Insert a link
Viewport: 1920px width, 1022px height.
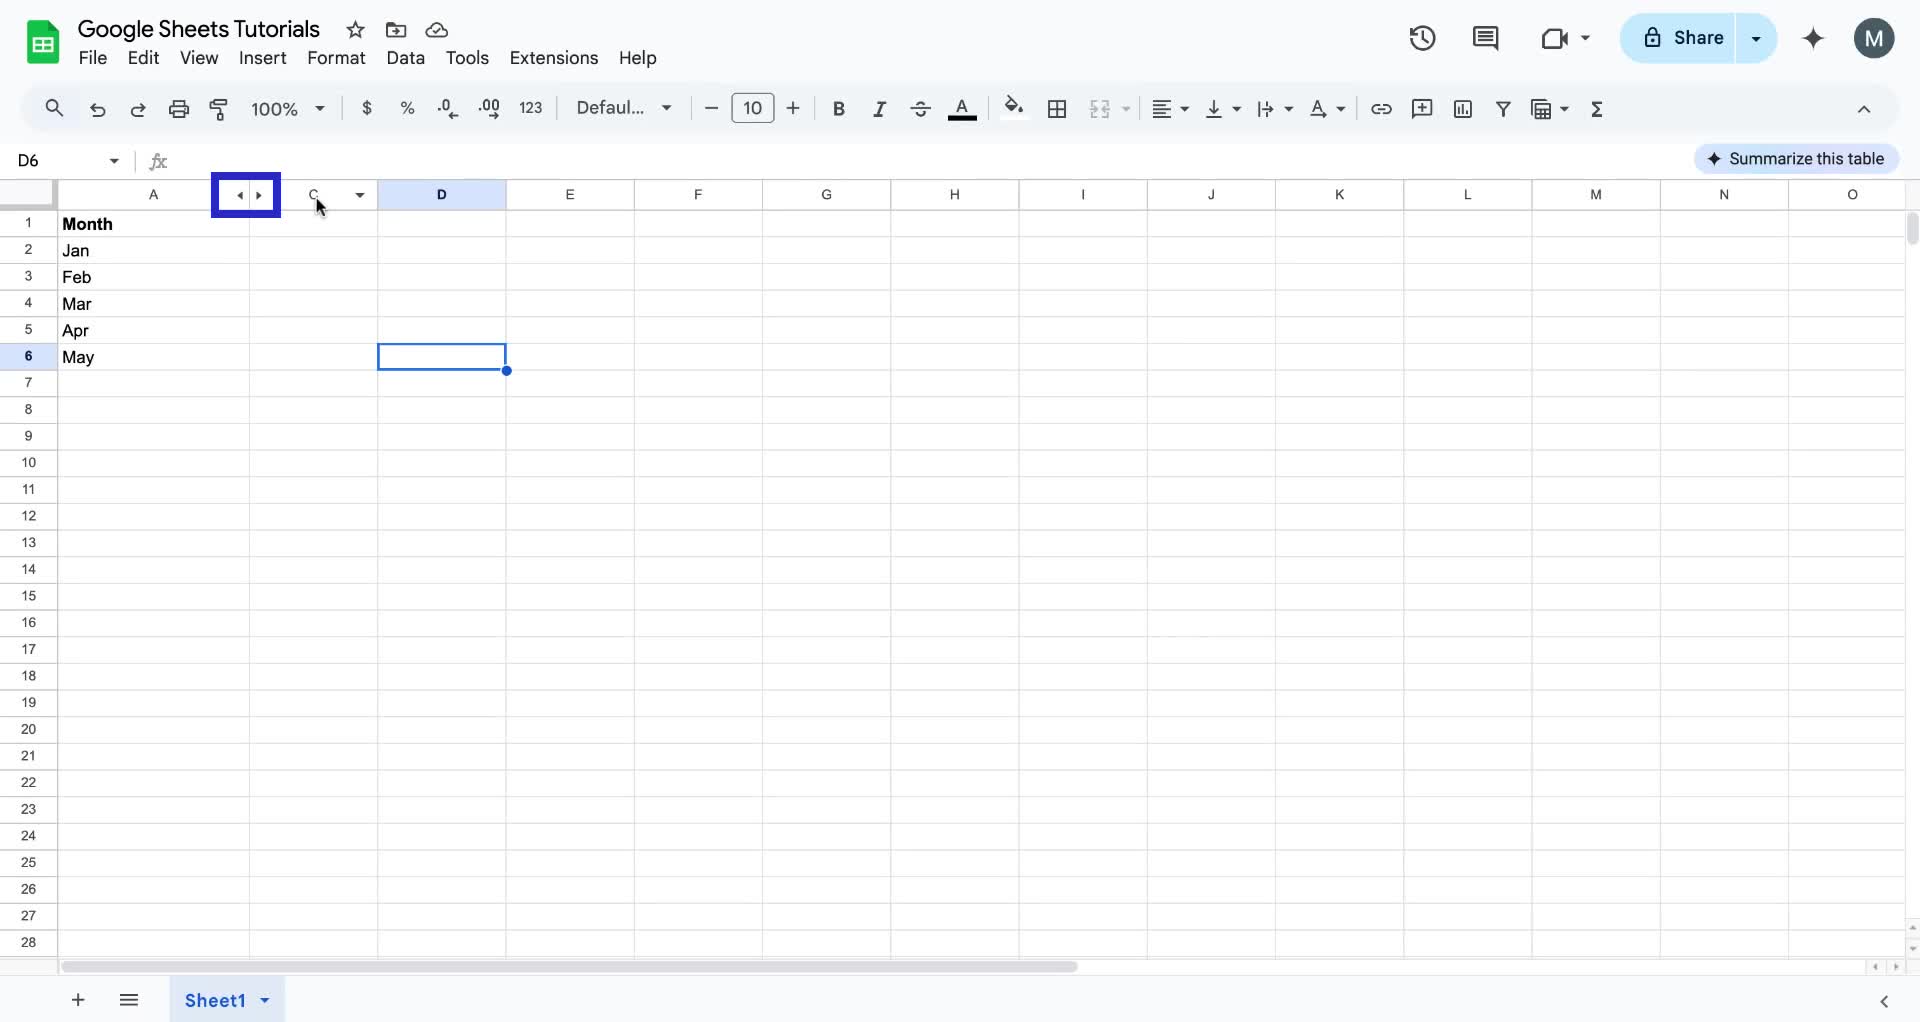(1381, 109)
